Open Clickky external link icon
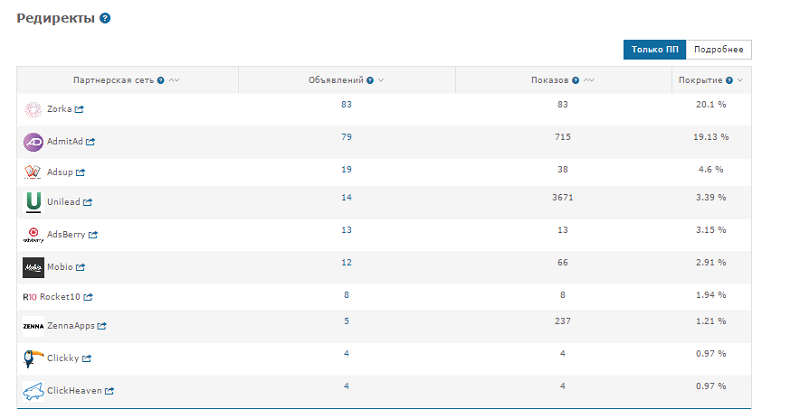 (87, 359)
